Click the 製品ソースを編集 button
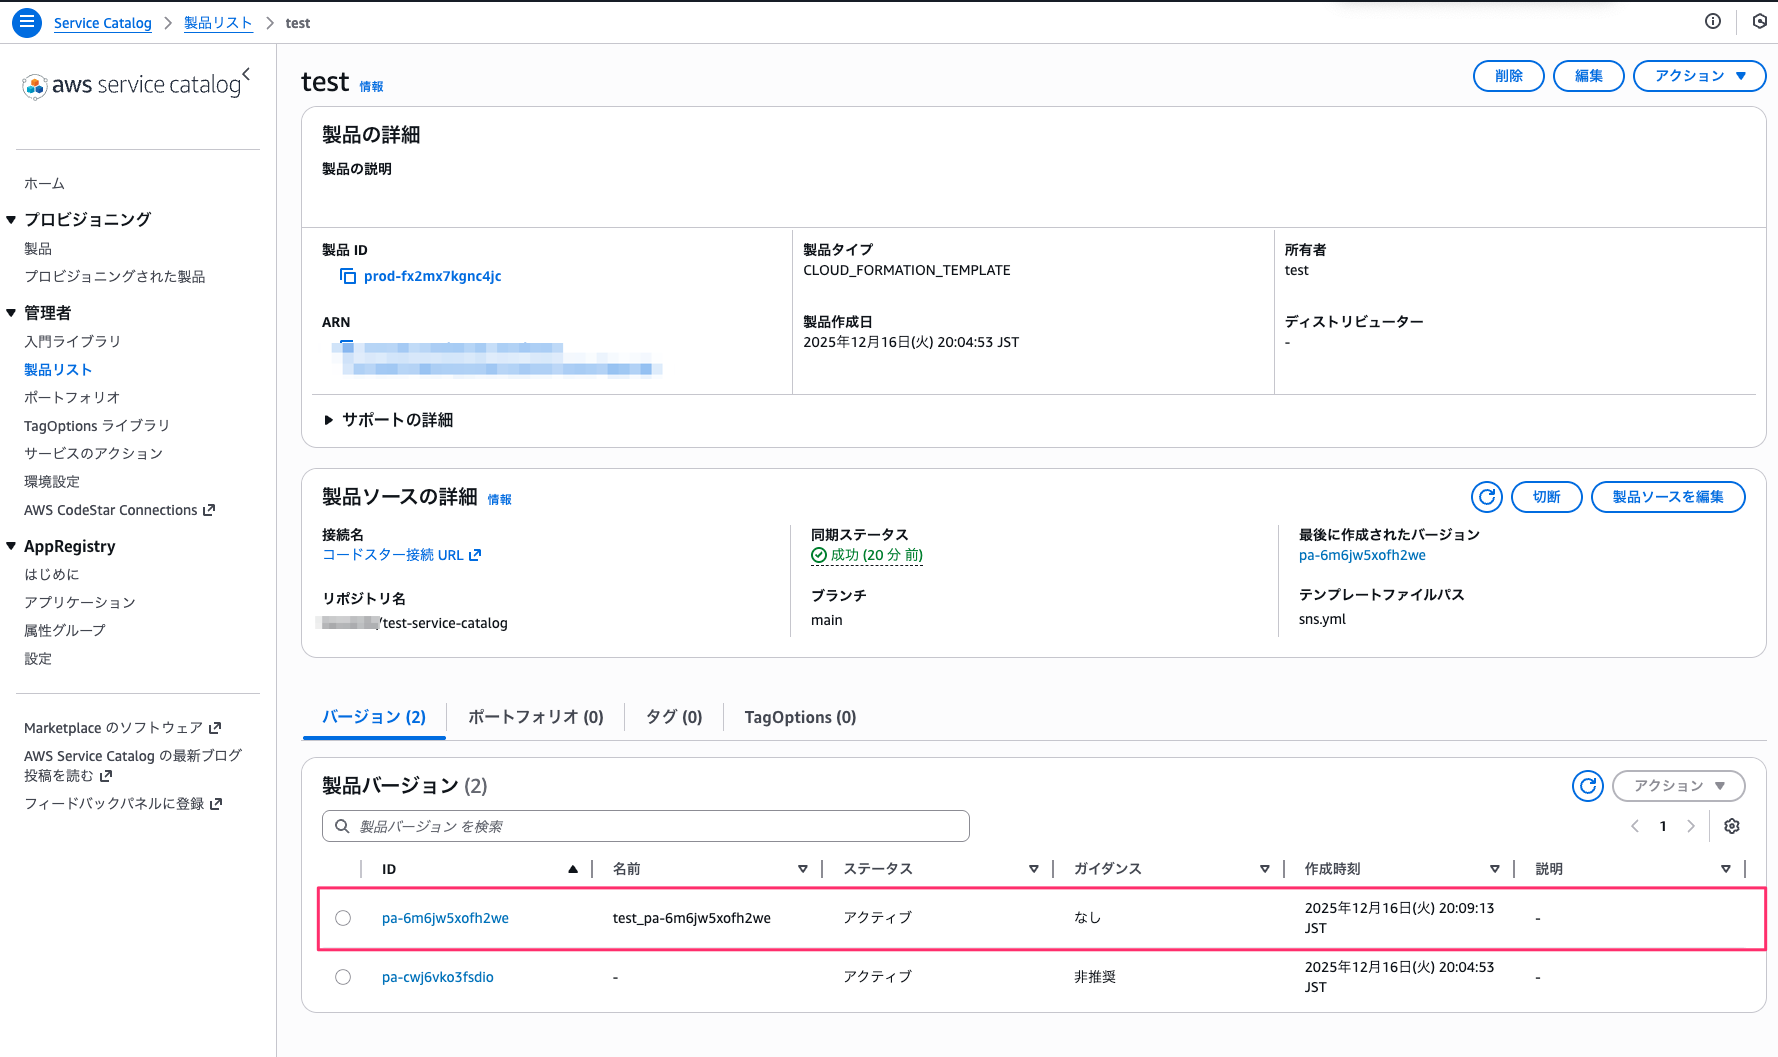Viewport: 1778px width, 1057px height. coord(1667,497)
